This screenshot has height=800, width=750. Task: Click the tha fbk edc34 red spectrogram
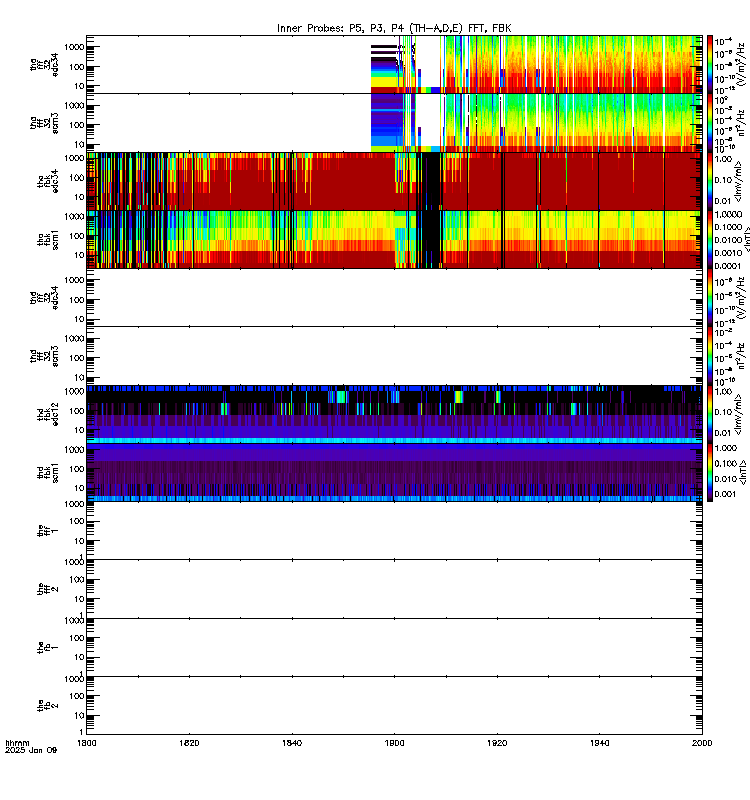point(394,181)
